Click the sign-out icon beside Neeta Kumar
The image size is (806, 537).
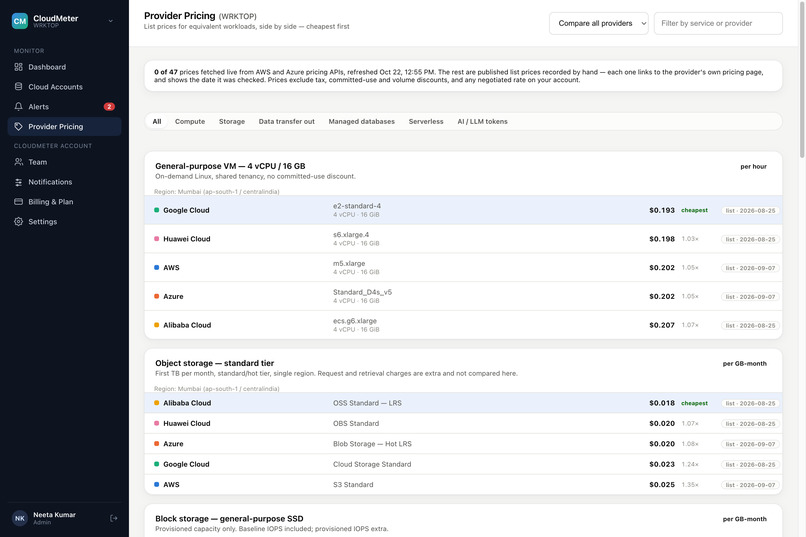[114, 518]
